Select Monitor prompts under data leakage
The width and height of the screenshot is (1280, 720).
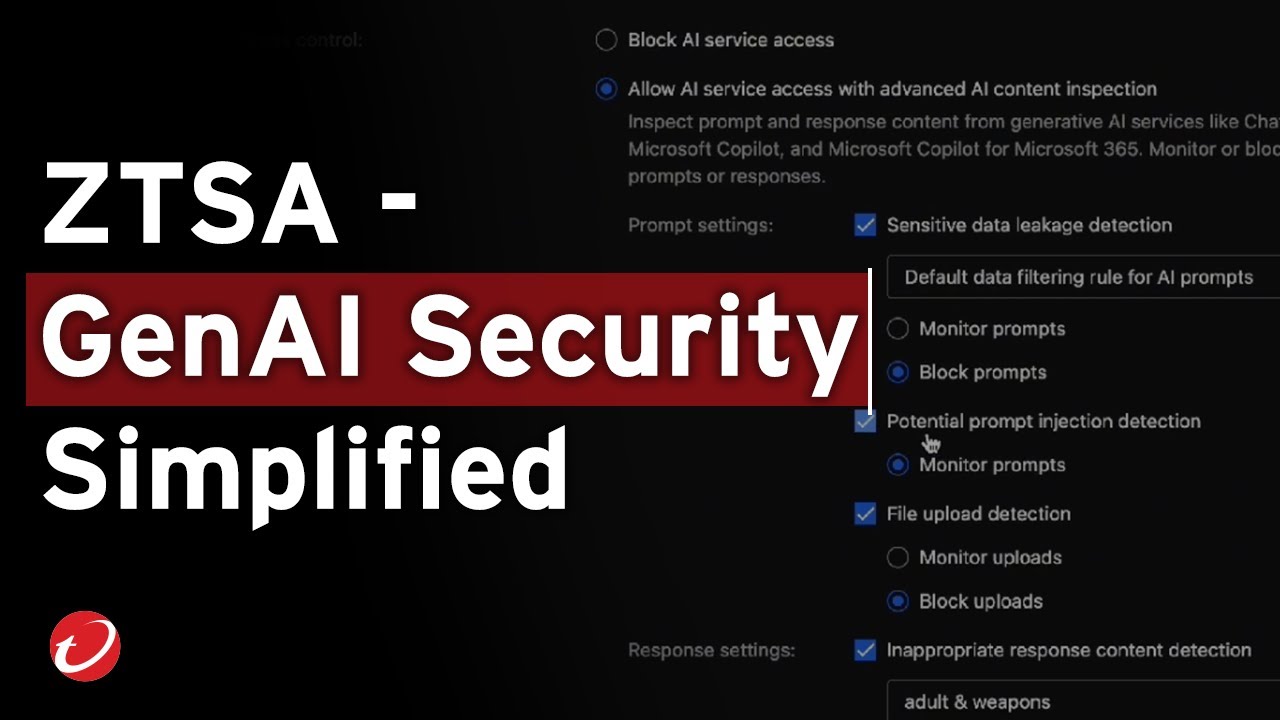(898, 329)
